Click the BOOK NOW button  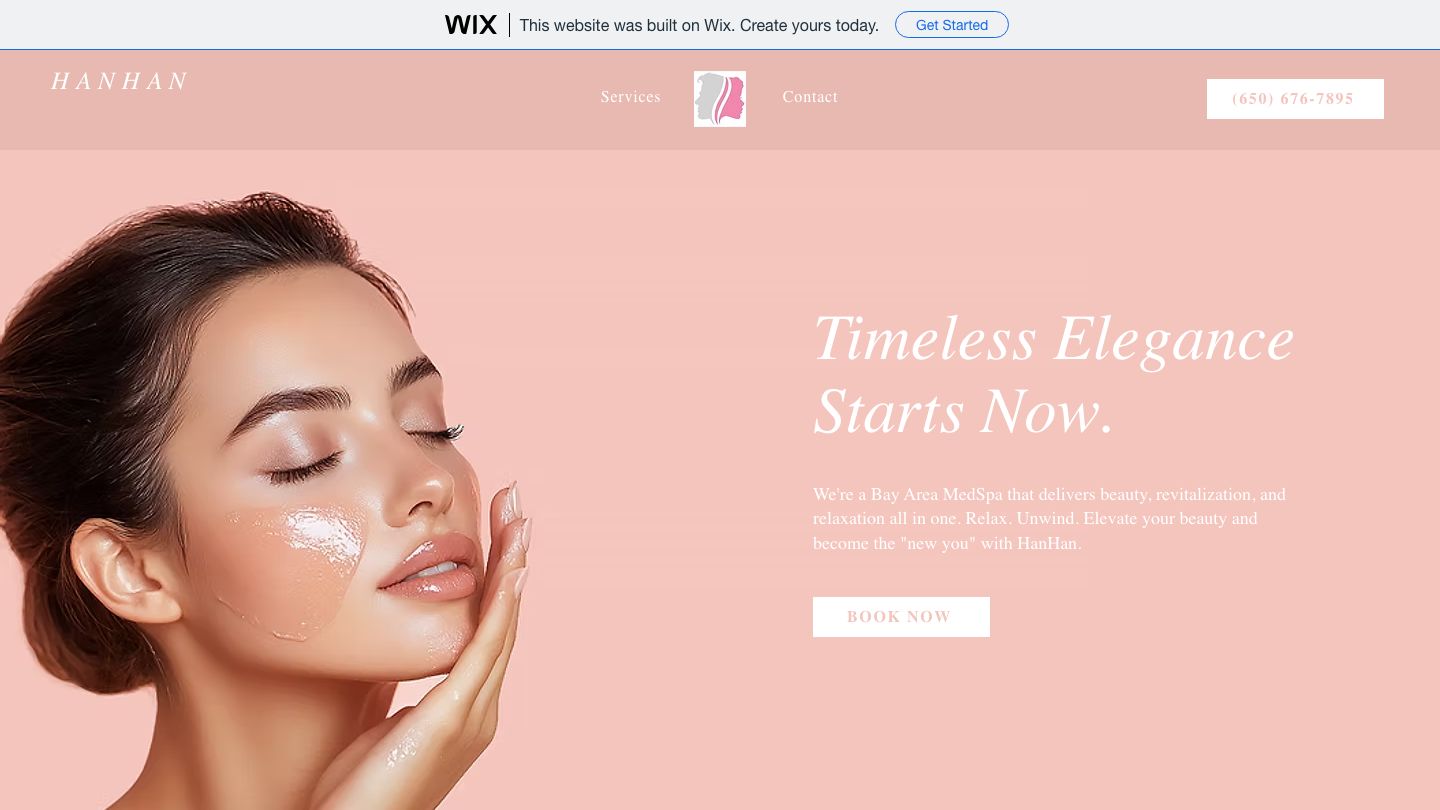click(901, 617)
